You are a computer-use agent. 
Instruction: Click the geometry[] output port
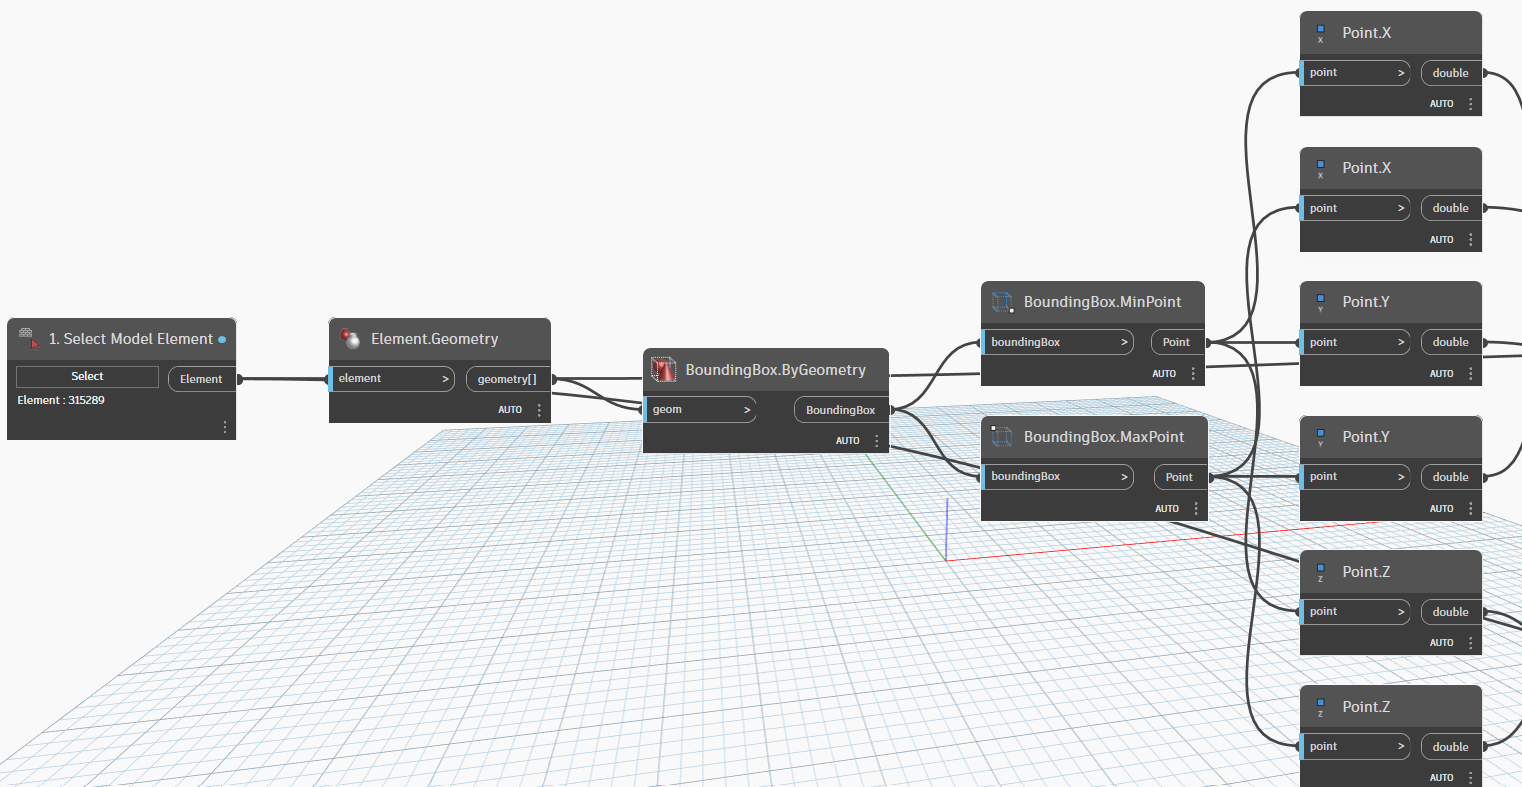coord(507,379)
